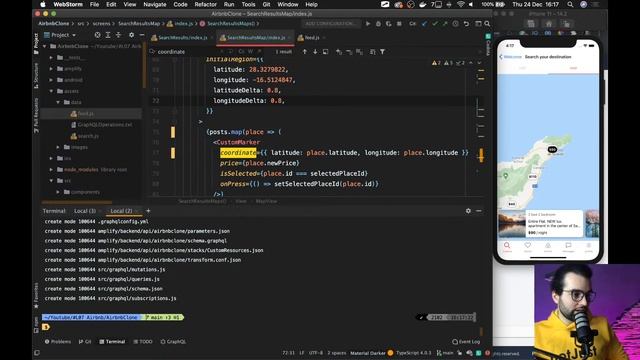Open Search Everywhere with the magnifier icon

pyautogui.click(x=487, y=24)
